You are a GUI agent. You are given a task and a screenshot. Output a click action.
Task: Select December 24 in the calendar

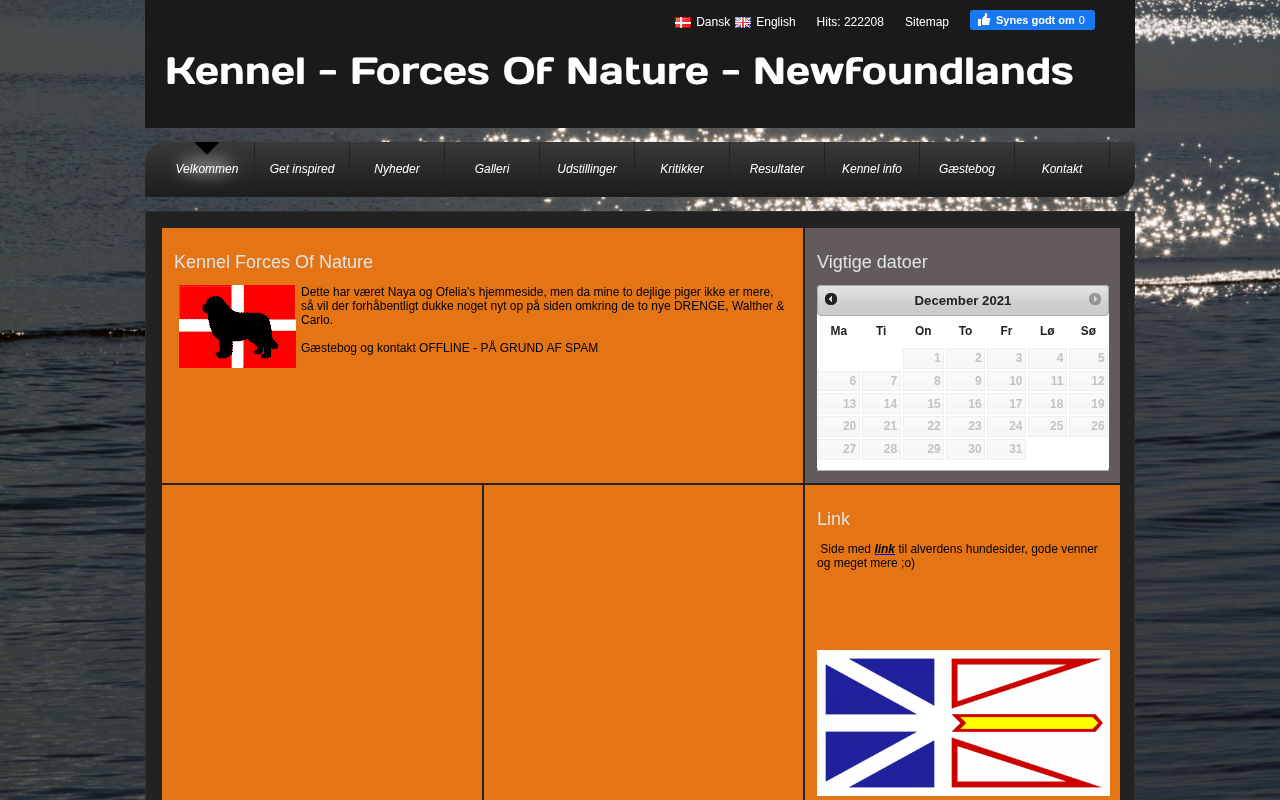pyautogui.click(x=1006, y=426)
